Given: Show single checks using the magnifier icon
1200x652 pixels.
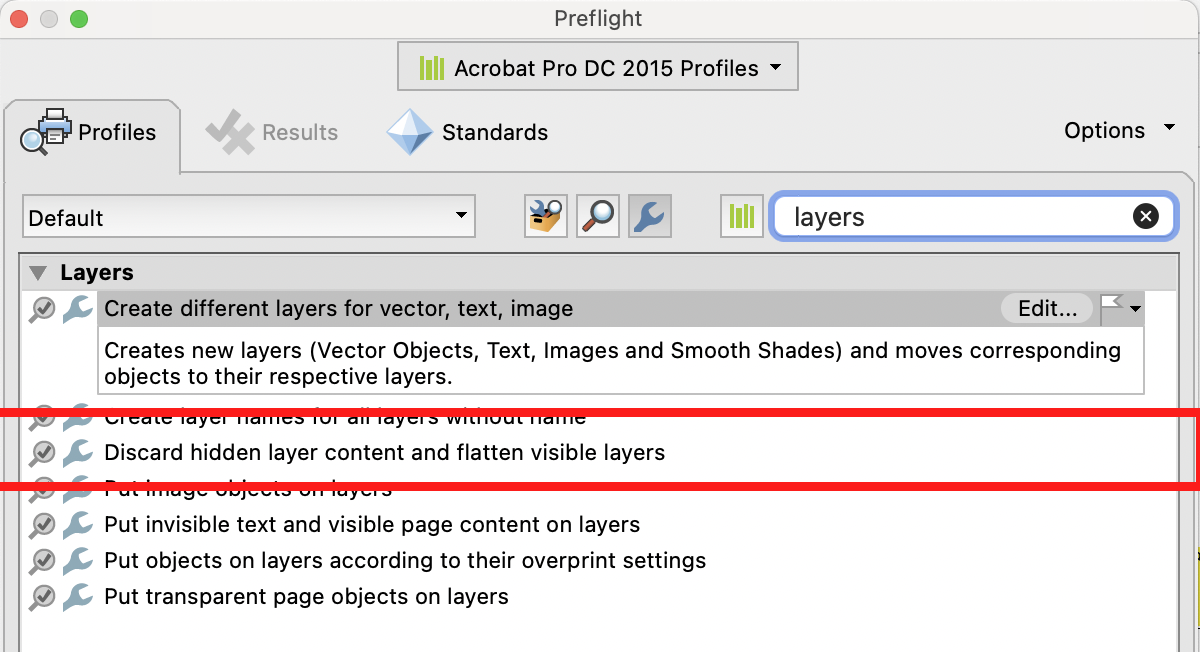Looking at the screenshot, I should 598,216.
